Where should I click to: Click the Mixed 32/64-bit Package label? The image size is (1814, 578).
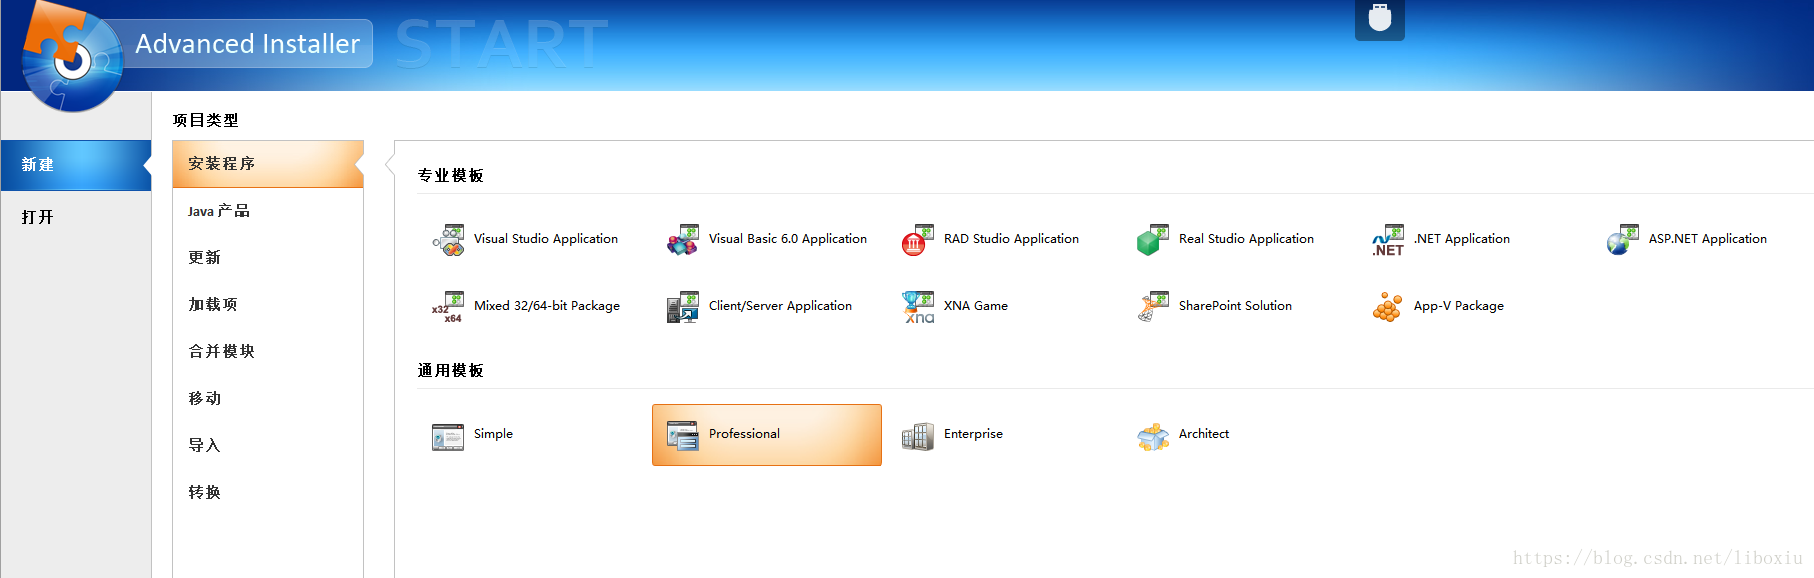(547, 306)
